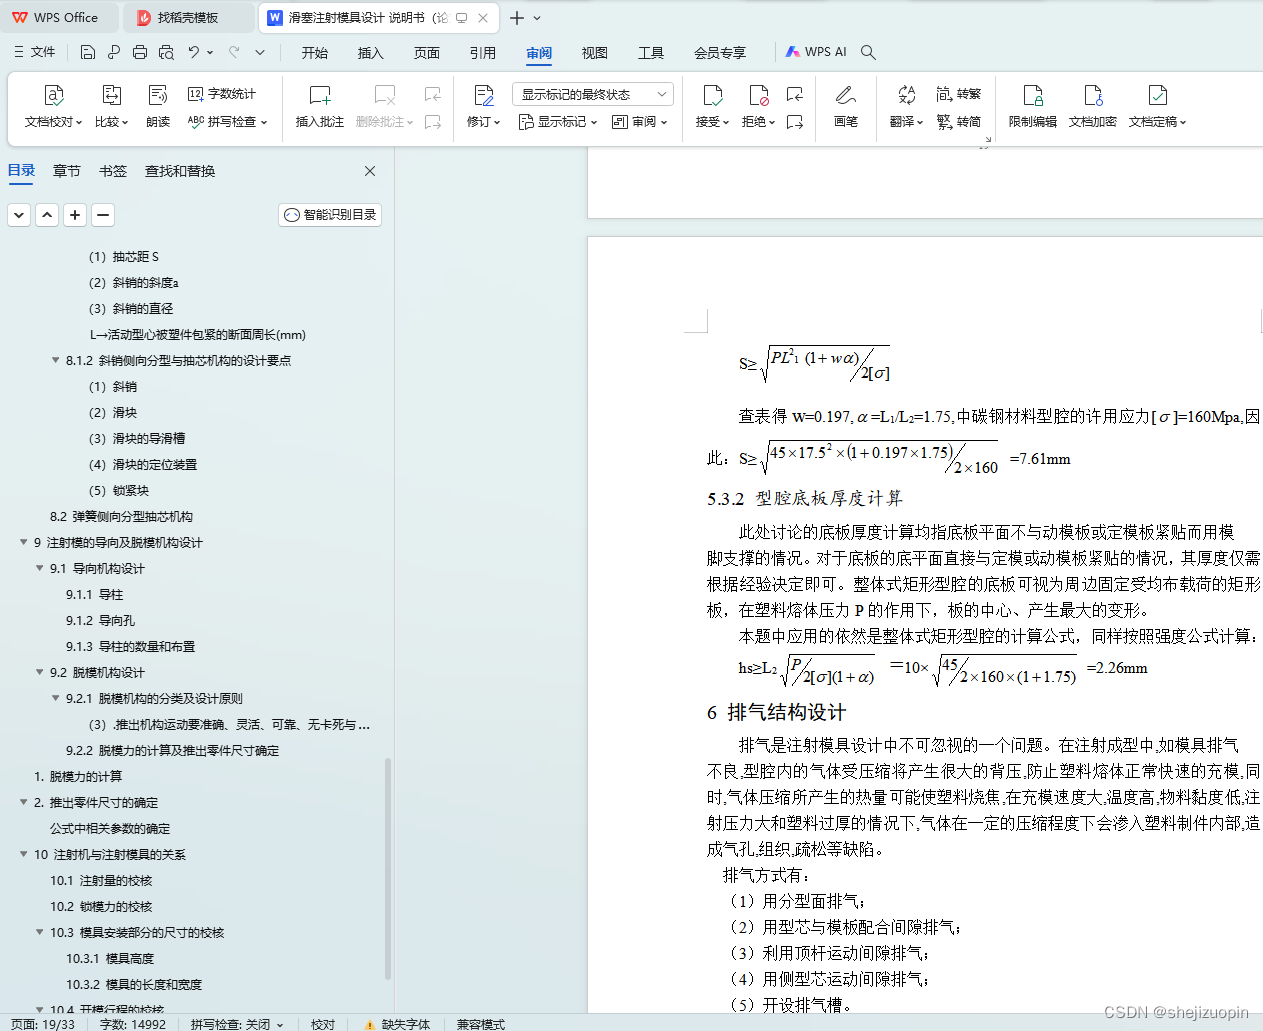Click 校对 in the status bar

coord(323,1024)
